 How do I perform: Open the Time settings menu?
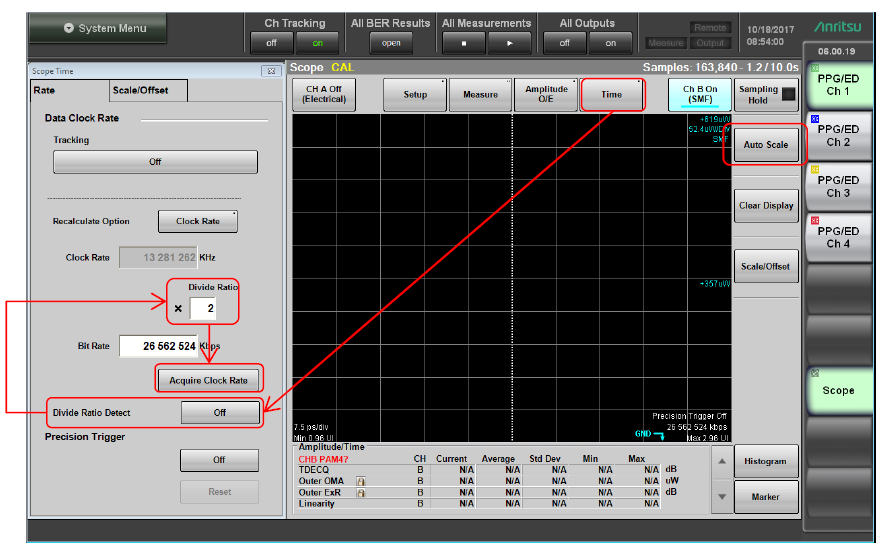tap(611, 94)
